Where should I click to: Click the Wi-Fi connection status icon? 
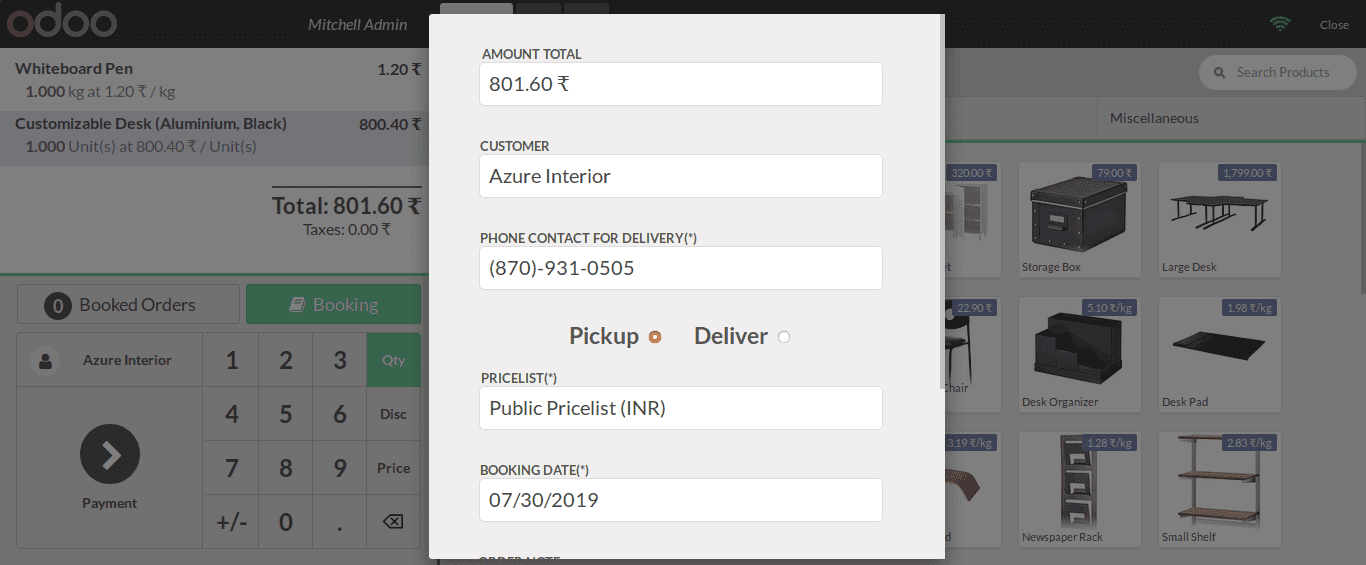[1280, 24]
